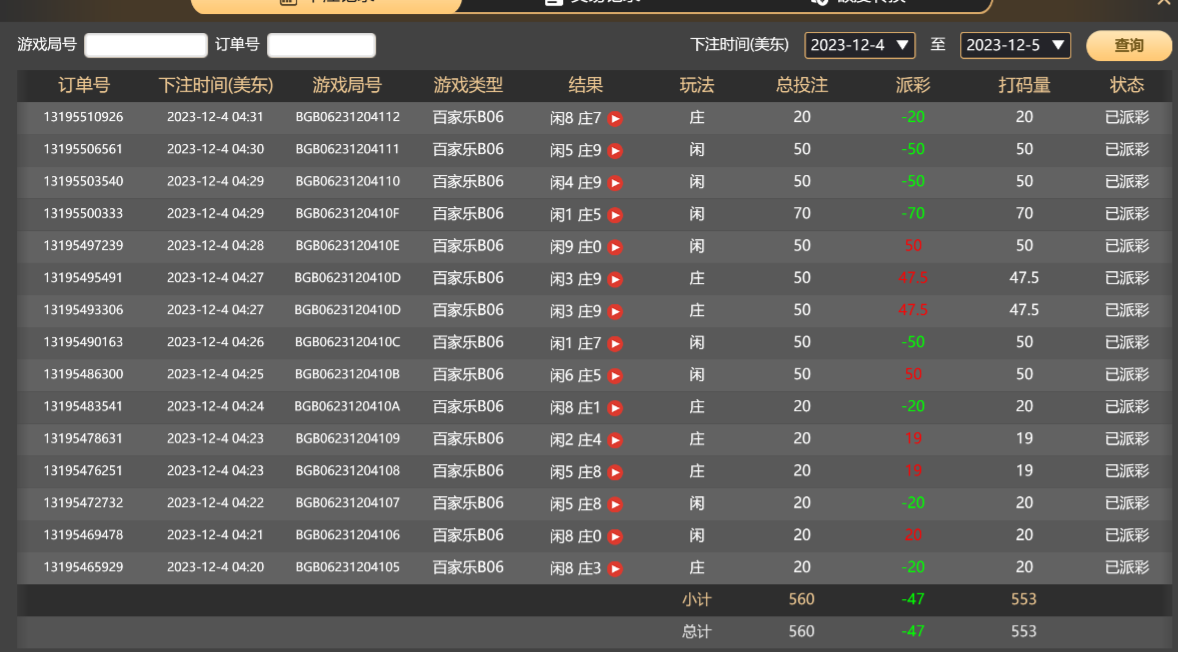Open the end date dropdown 2023-12-5

(1015, 45)
